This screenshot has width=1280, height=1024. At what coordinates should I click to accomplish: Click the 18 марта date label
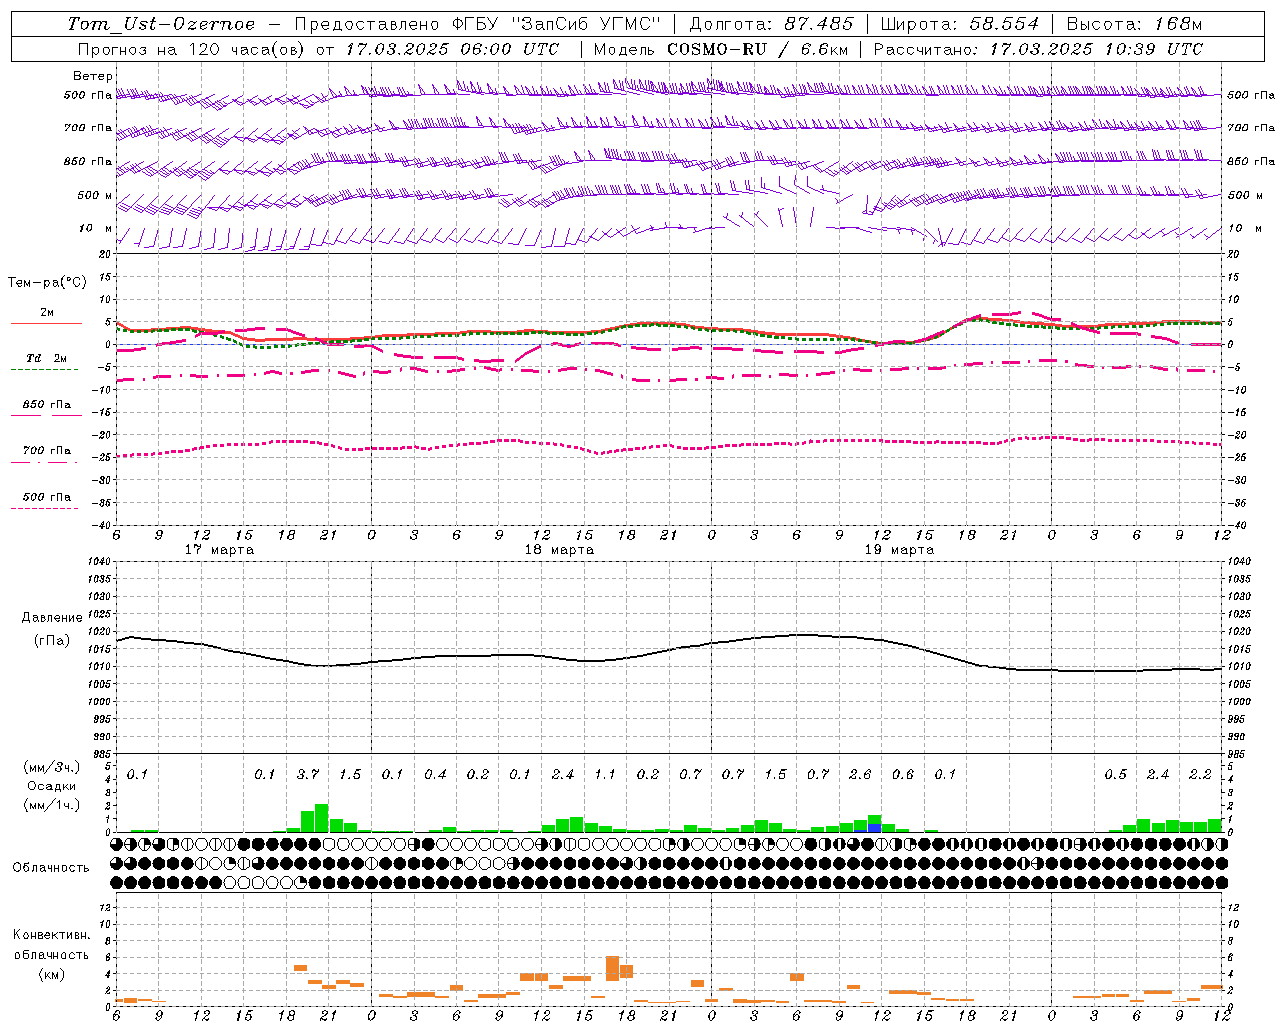pyautogui.click(x=560, y=550)
